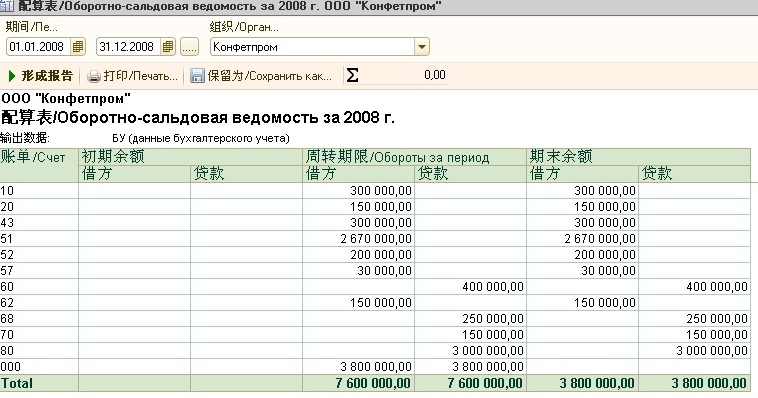
Task: Click the end date field 31.12.2008
Action: 128,47
